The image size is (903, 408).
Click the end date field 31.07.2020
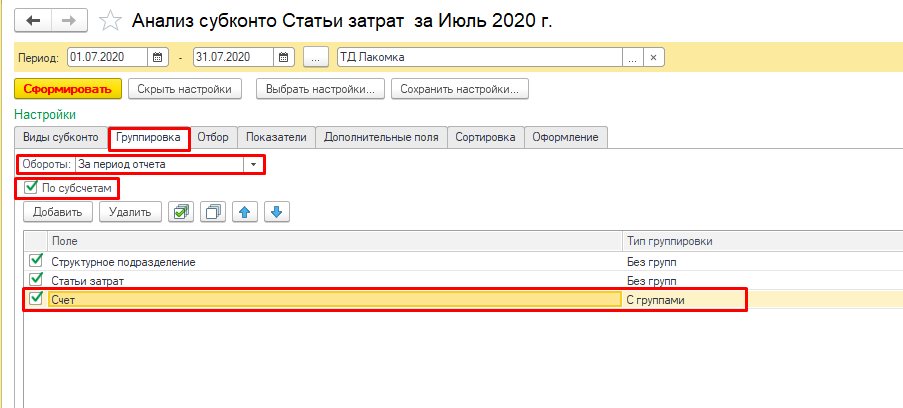click(233, 57)
